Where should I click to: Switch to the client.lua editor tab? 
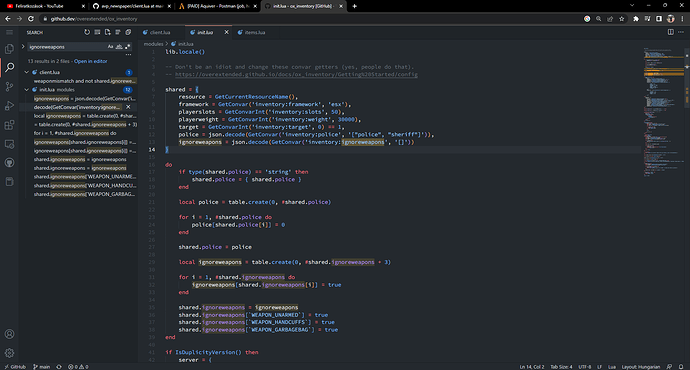pyautogui.click(x=160, y=32)
